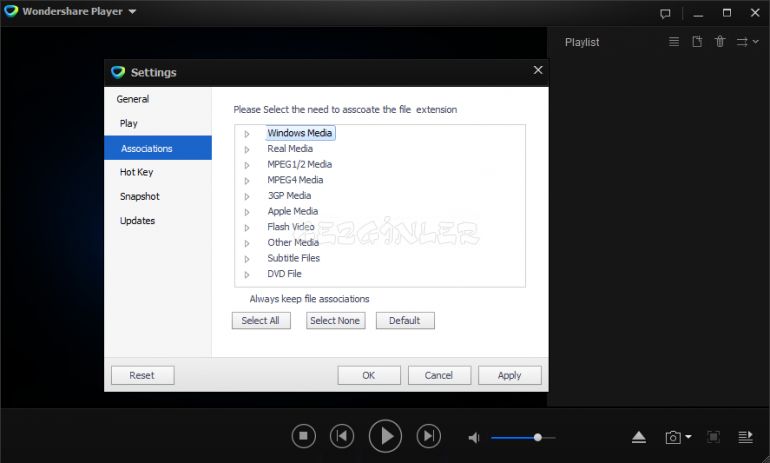Open the Updates settings tab

tap(138, 220)
